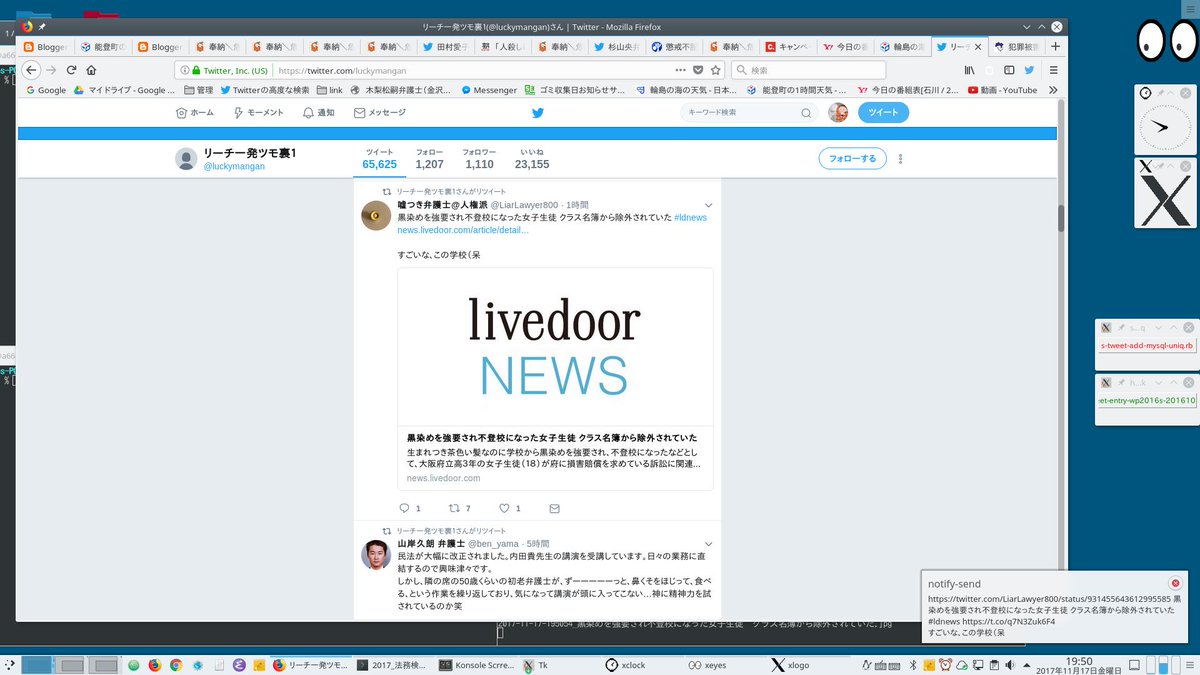Expand the ben_yama tweet options caret
Image resolution: width=1200 pixels, height=675 pixels.
coord(709,542)
